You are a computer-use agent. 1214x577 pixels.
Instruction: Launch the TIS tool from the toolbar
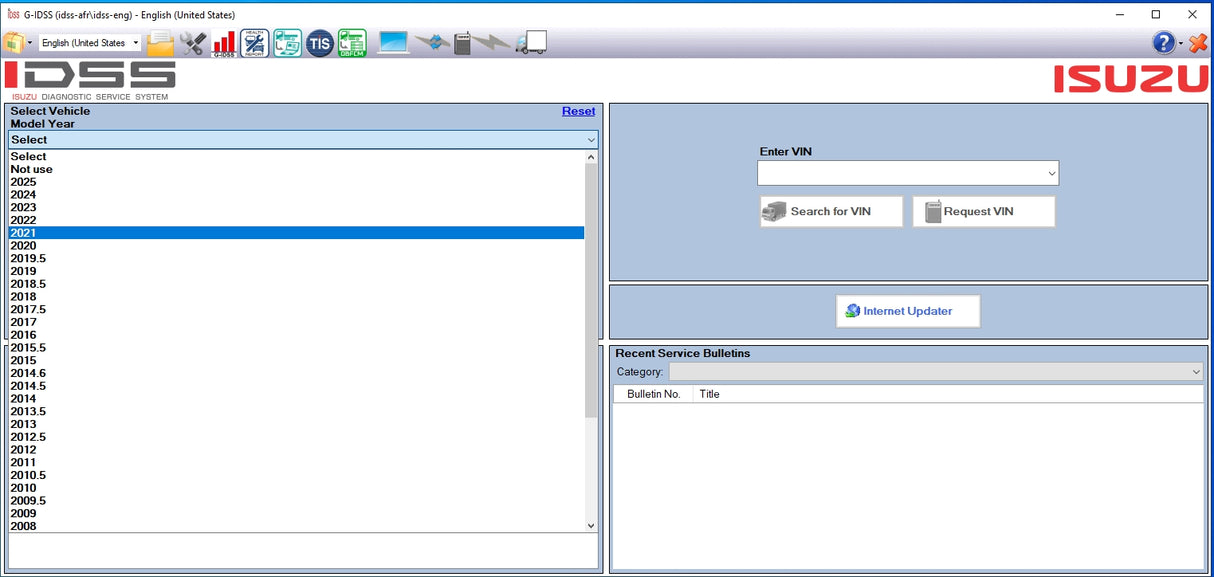pos(320,42)
